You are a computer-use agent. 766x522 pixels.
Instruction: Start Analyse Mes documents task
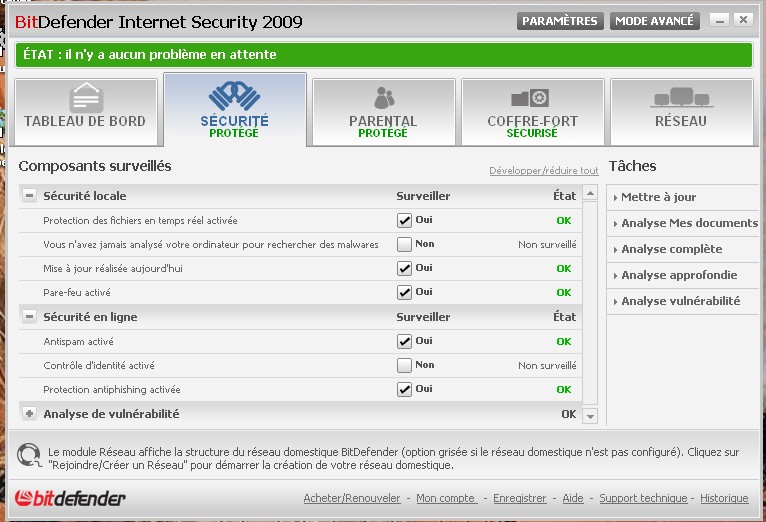tap(689, 223)
